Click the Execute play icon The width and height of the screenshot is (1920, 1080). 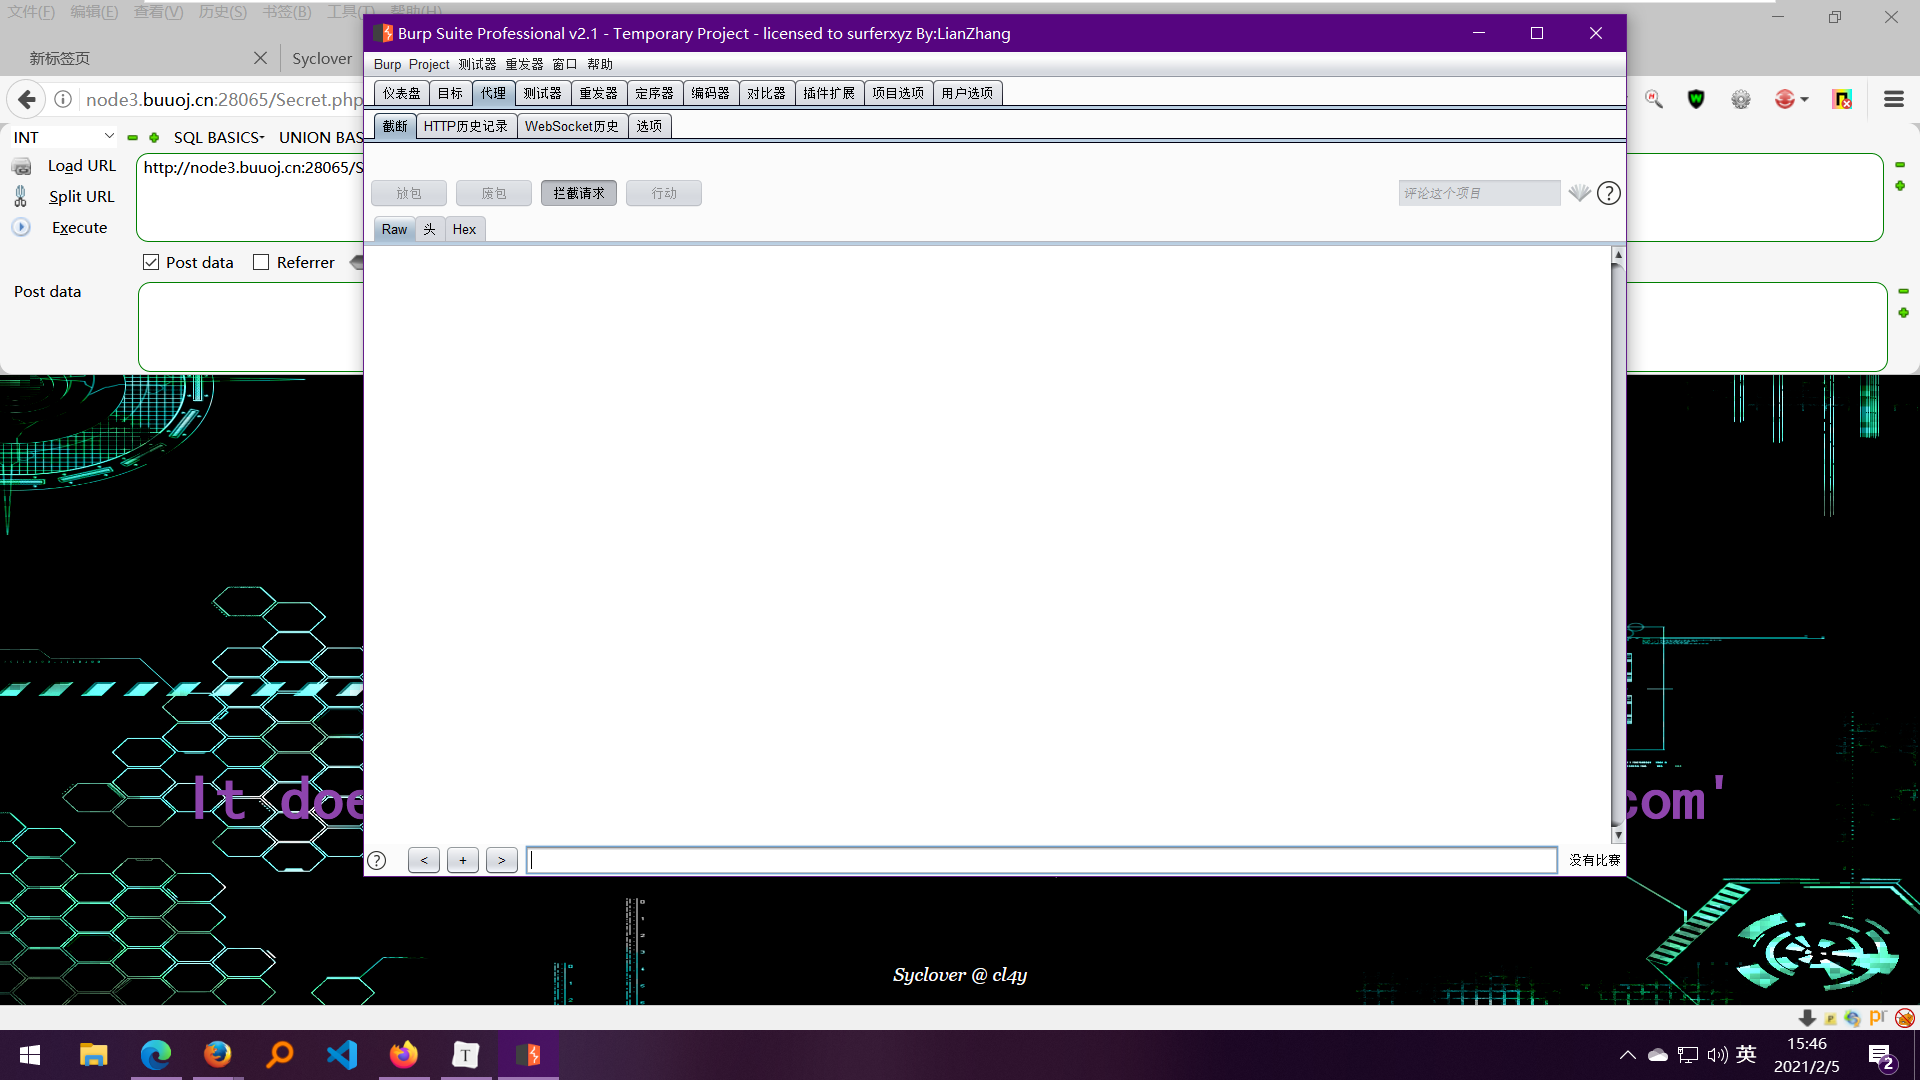21,228
